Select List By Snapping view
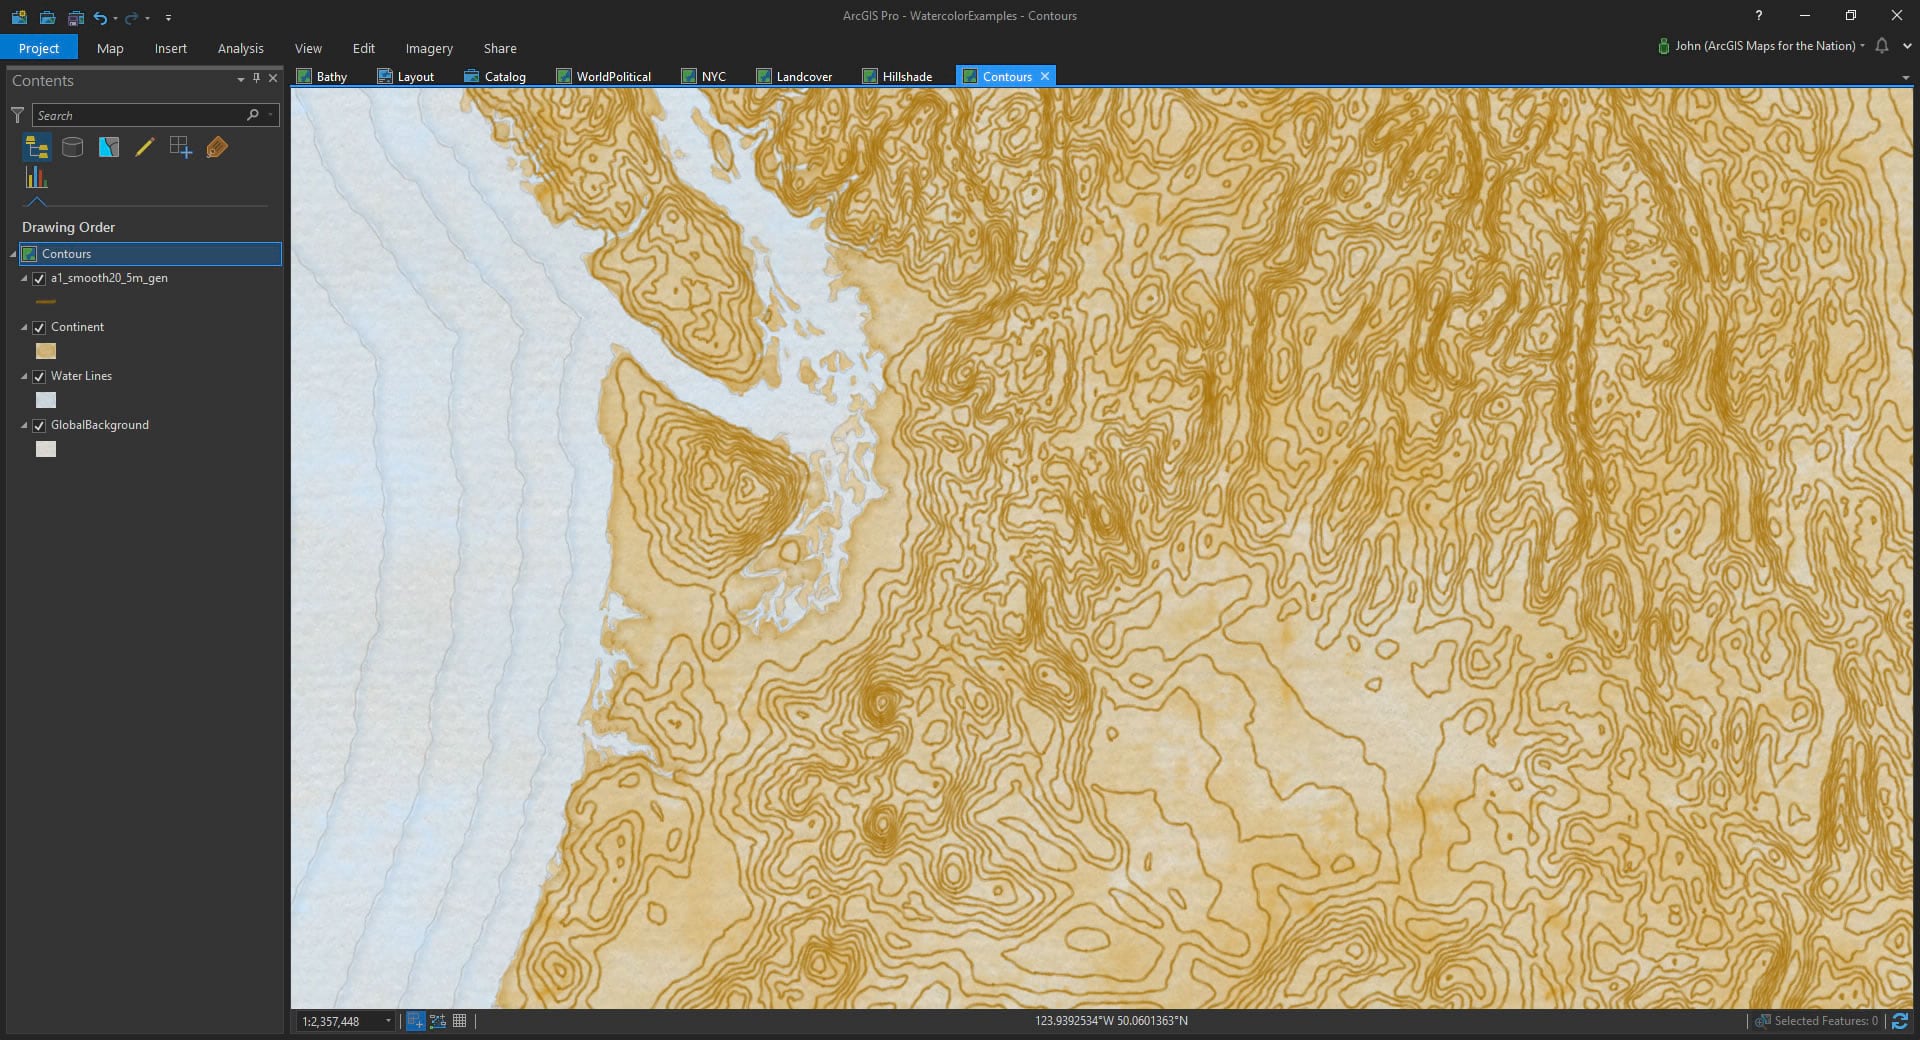The image size is (1920, 1040). point(181,148)
